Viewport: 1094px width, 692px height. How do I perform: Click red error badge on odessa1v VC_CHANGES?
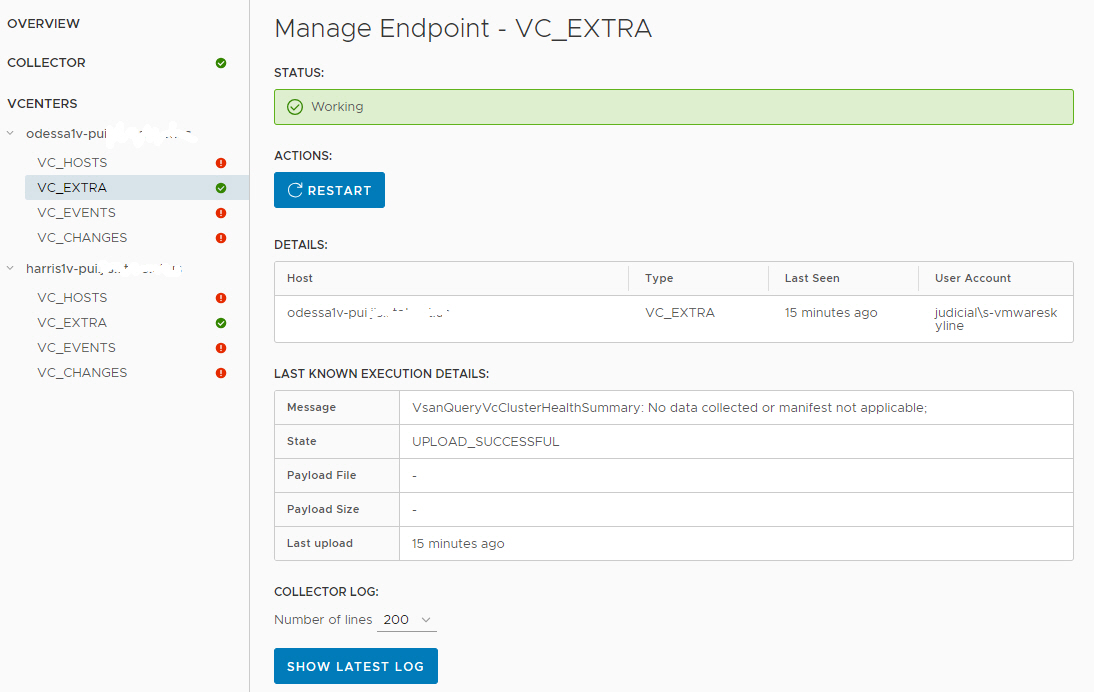tap(220, 237)
